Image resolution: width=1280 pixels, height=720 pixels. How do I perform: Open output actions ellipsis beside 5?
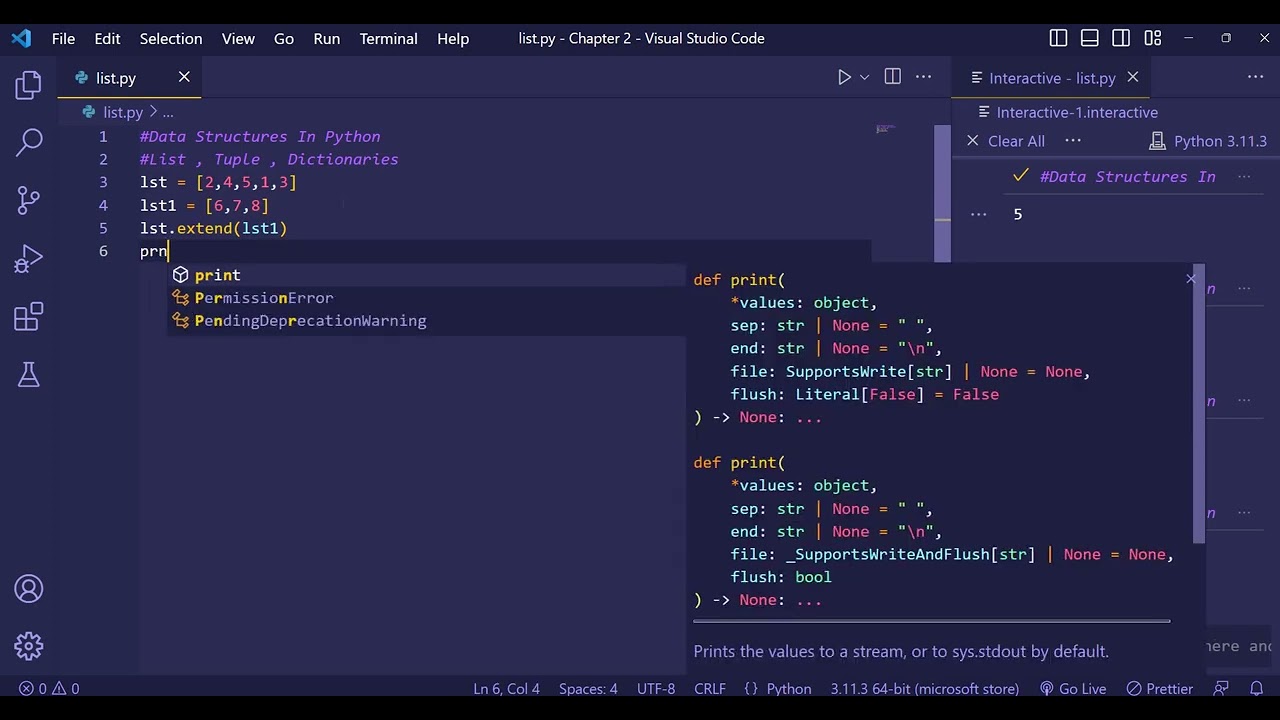click(x=979, y=214)
